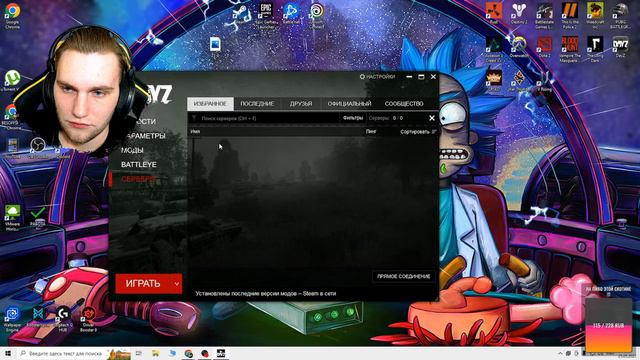
Task: Open Google Chrome desktop shortcut
Action: point(12,16)
